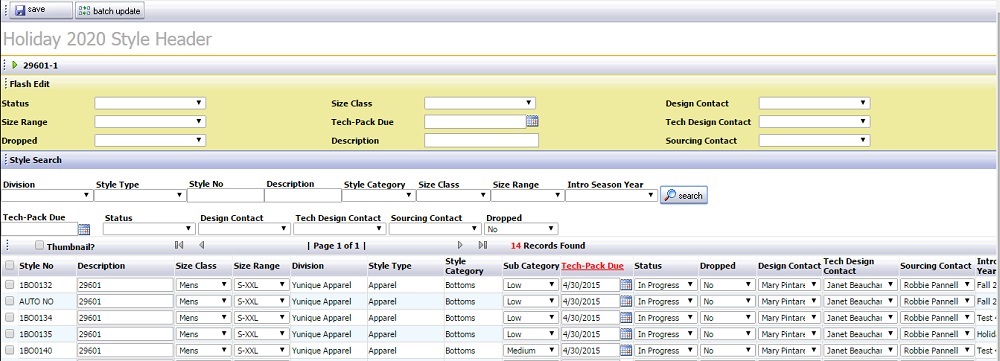The width and height of the screenshot is (1000, 361).
Task: Check the select-all checkbox in table header
Action: click(x=10, y=265)
